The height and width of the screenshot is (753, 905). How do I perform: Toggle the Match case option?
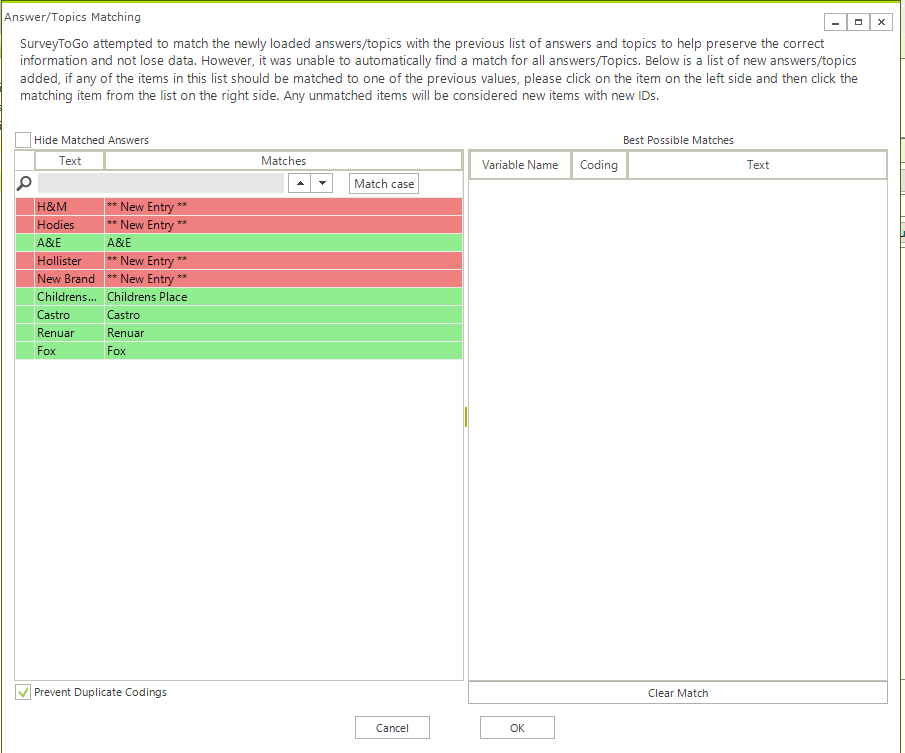[x=384, y=183]
